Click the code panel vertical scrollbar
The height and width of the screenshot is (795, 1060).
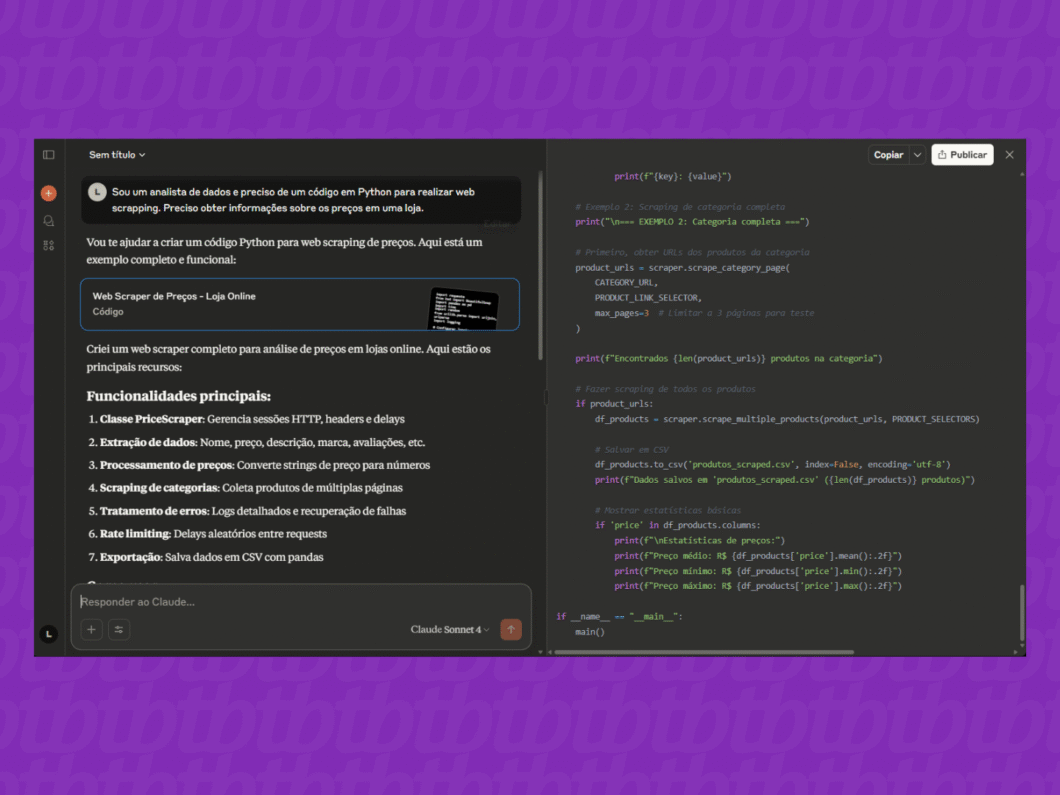tap(1022, 612)
